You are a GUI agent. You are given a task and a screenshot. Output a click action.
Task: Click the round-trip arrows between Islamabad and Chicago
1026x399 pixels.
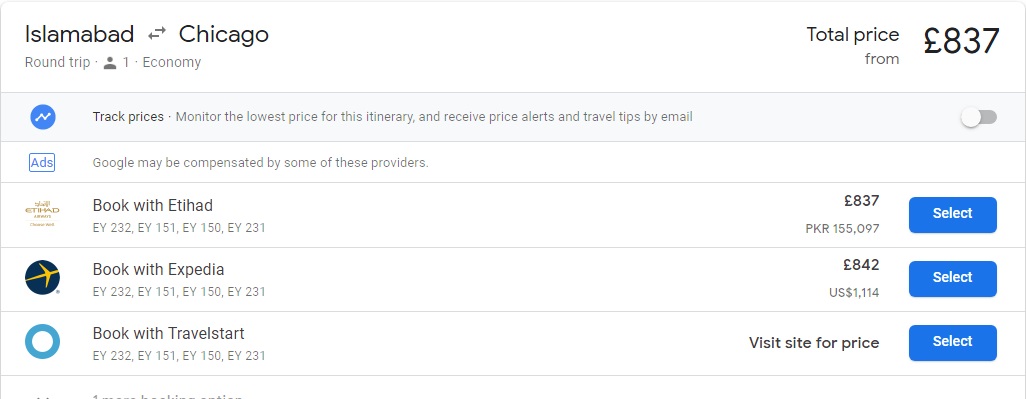156,33
